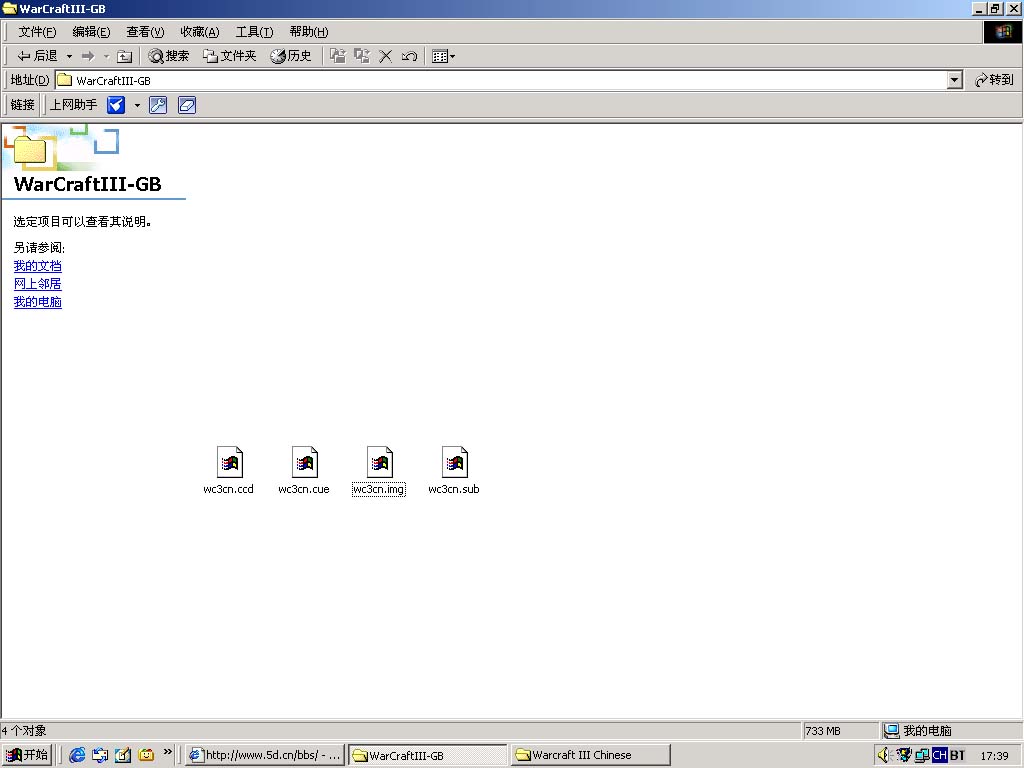Open the 我的电脑 link

click(x=38, y=302)
